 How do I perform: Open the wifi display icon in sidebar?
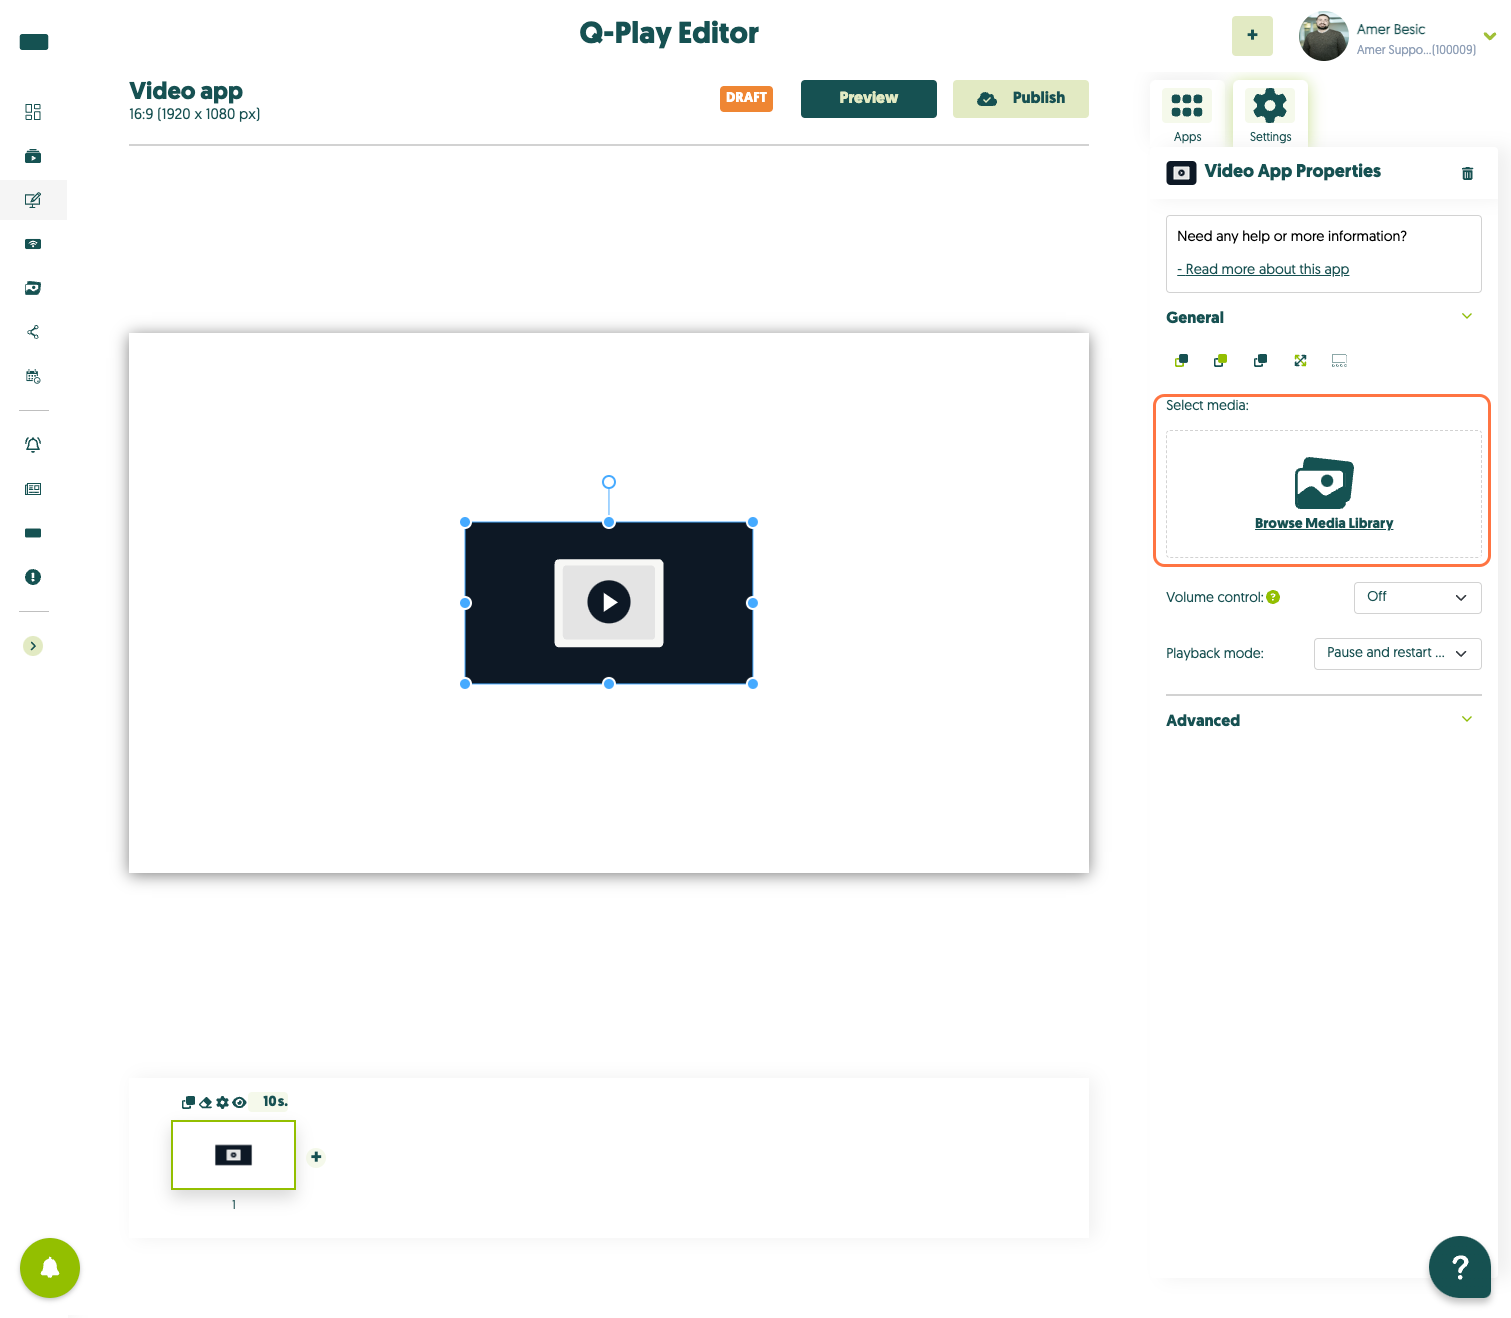click(x=33, y=244)
